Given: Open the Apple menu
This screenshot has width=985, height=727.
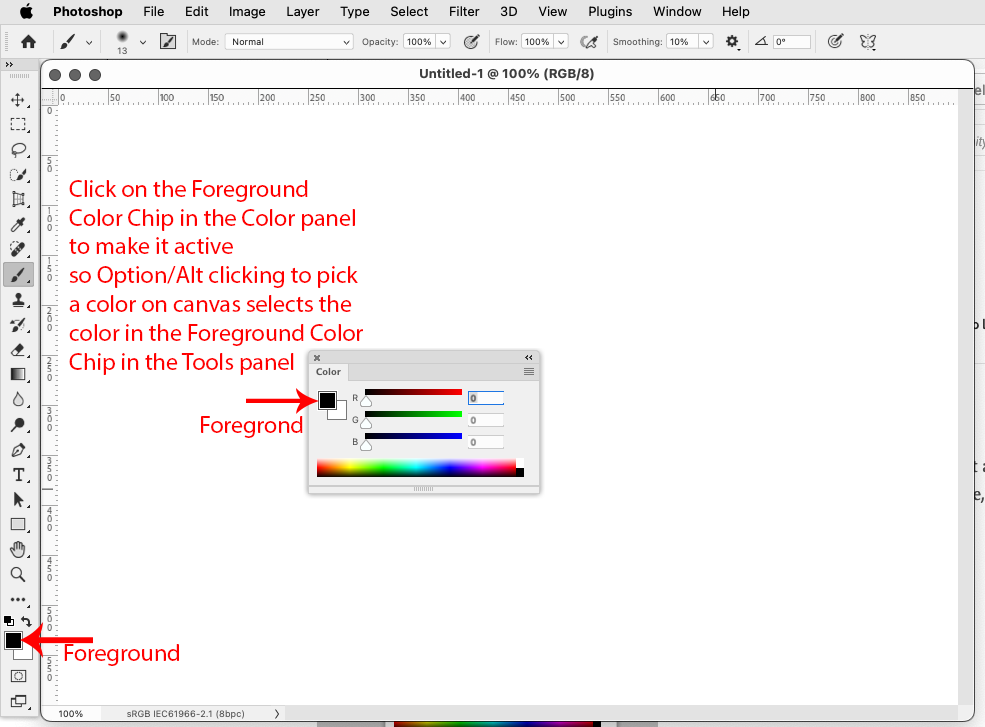Looking at the screenshot, I should click(x=26, y=11).
